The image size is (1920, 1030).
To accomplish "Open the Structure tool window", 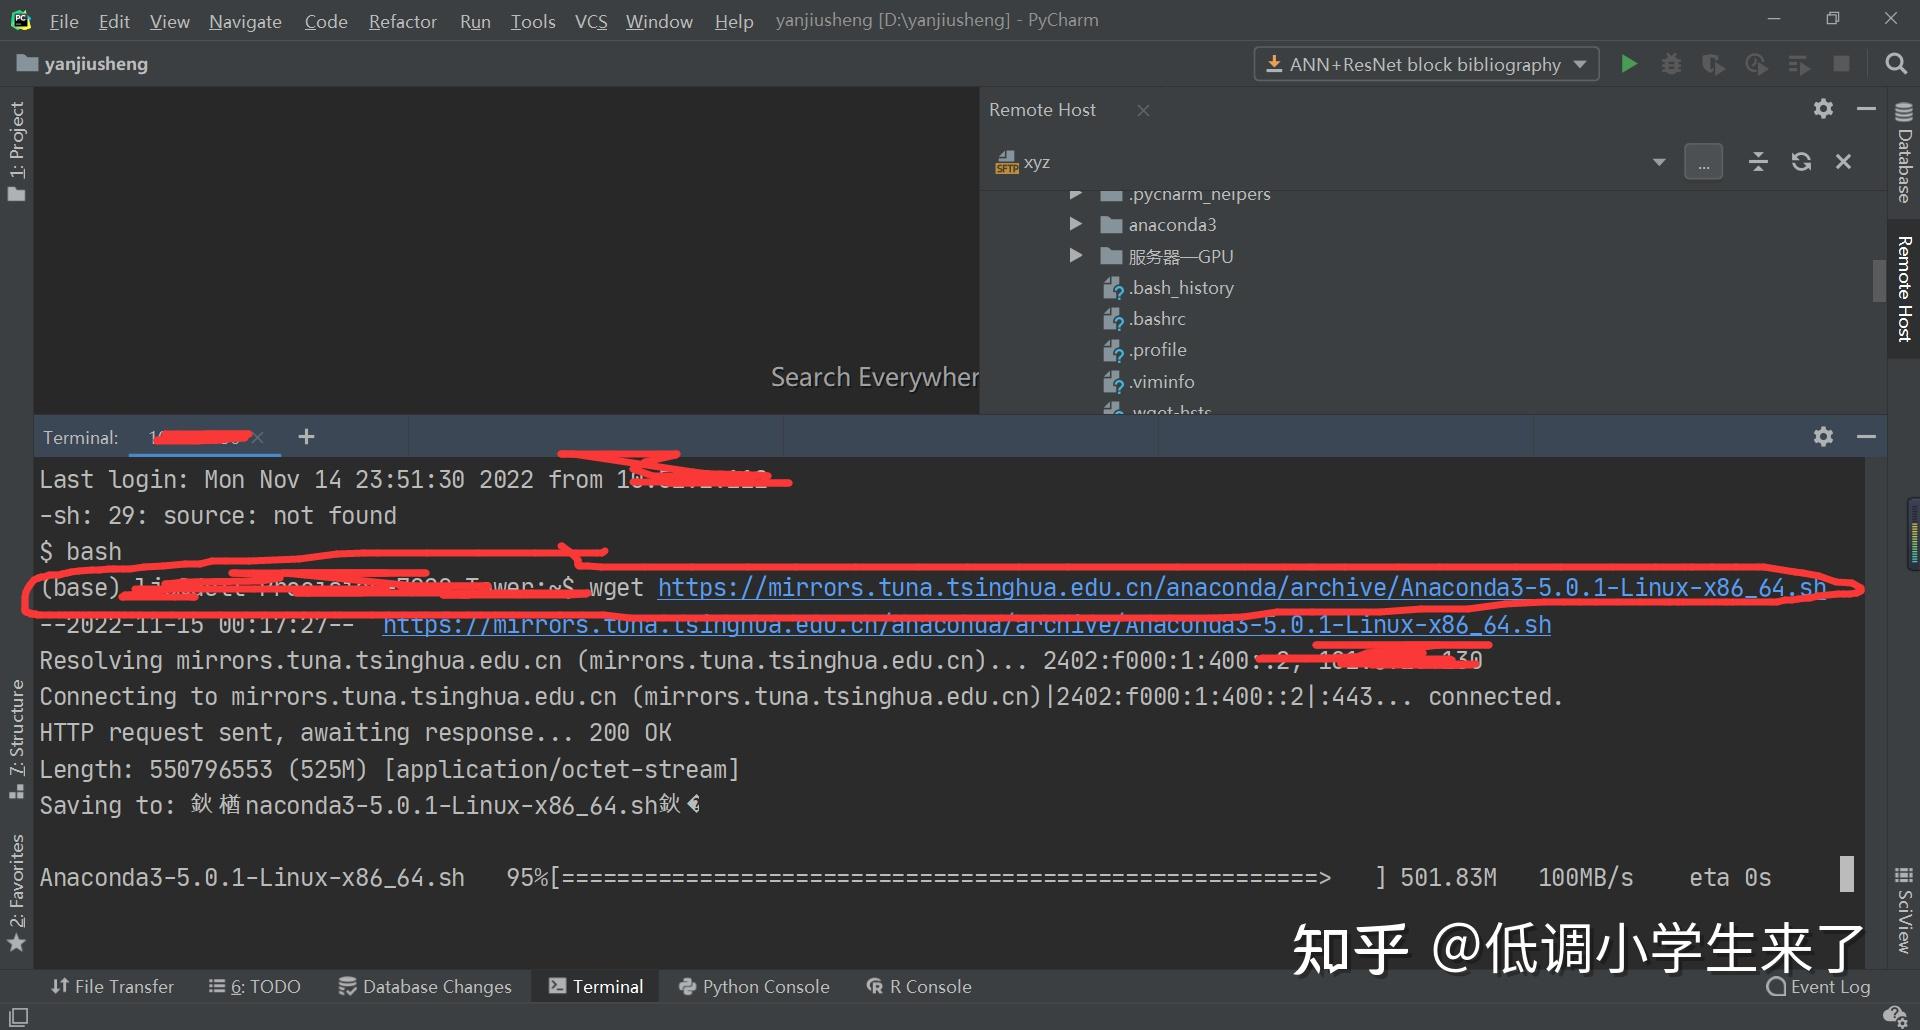I will click(16, 738).
